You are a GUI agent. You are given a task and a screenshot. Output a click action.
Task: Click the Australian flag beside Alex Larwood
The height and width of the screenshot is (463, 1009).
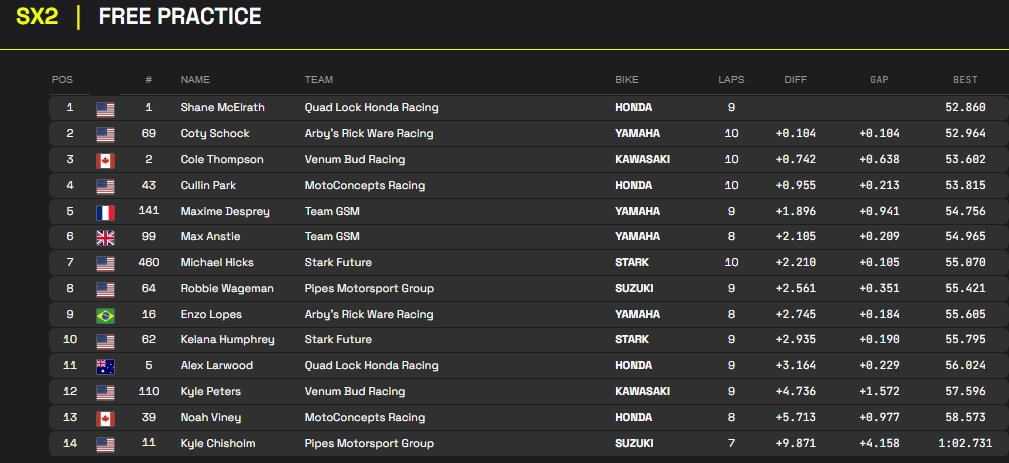point(105,366)
